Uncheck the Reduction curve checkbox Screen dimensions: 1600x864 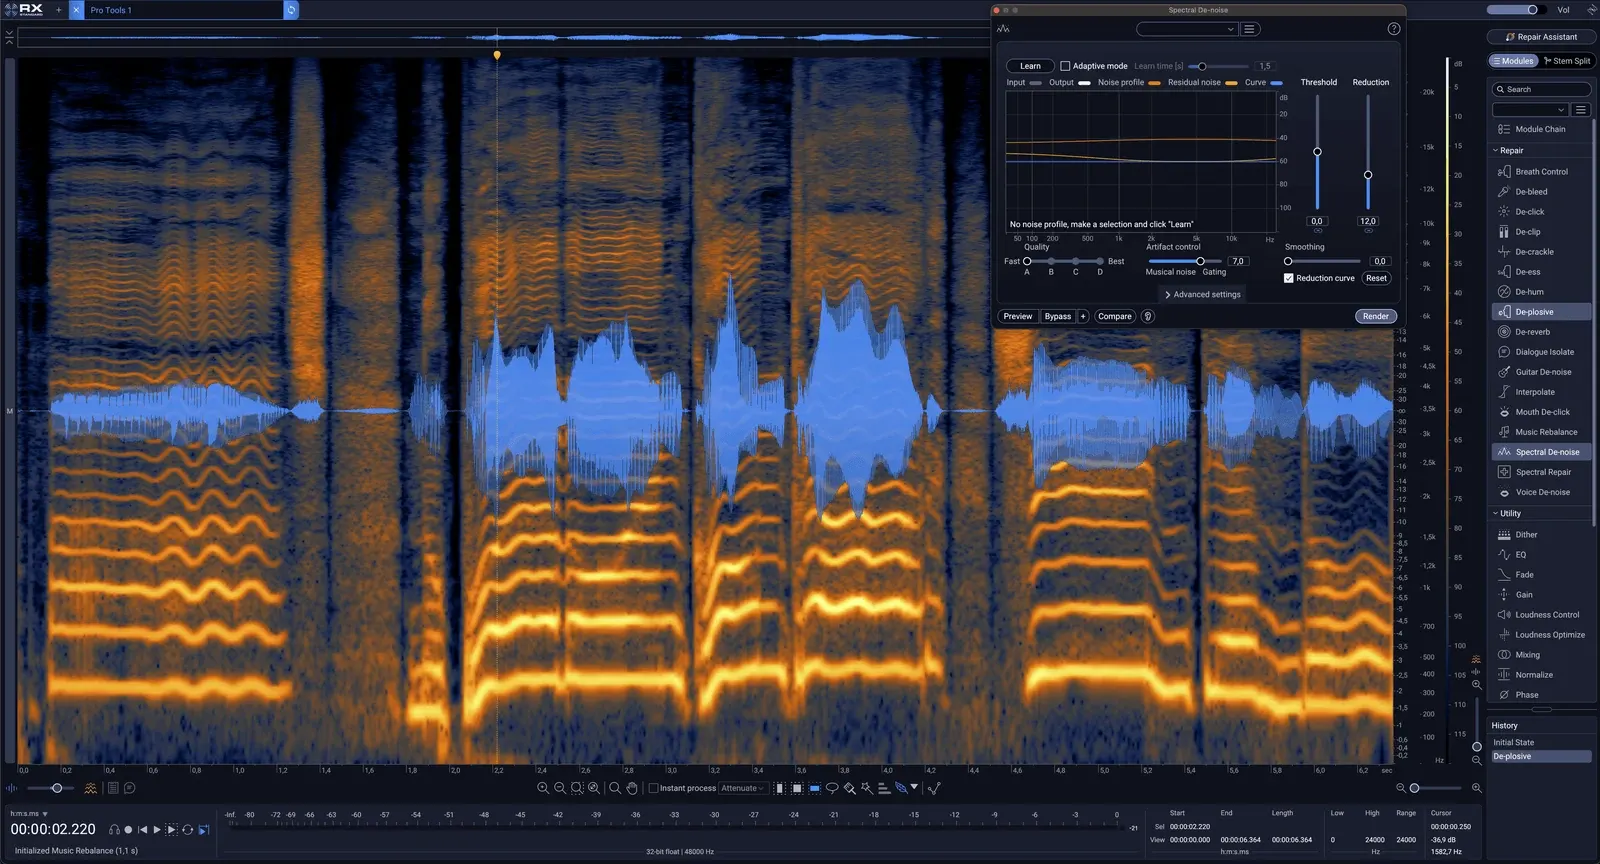click(1289, 278)
